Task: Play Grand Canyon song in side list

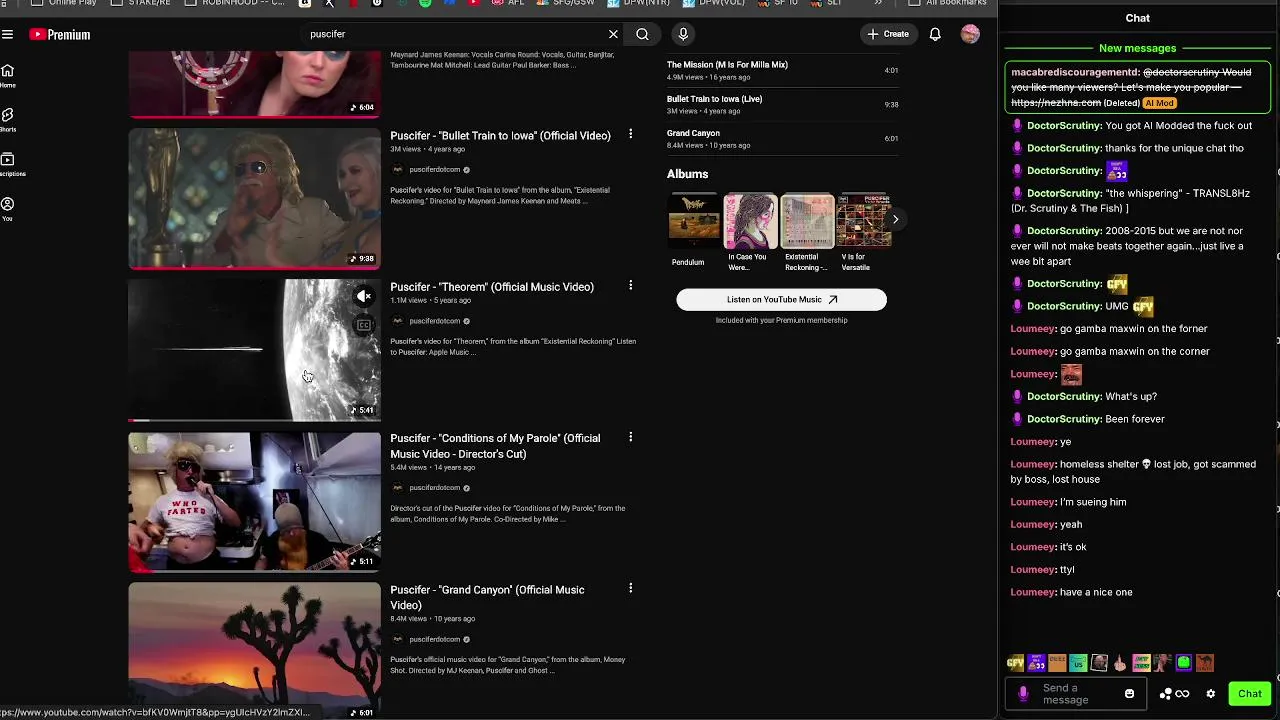Action: pos(782,138)
